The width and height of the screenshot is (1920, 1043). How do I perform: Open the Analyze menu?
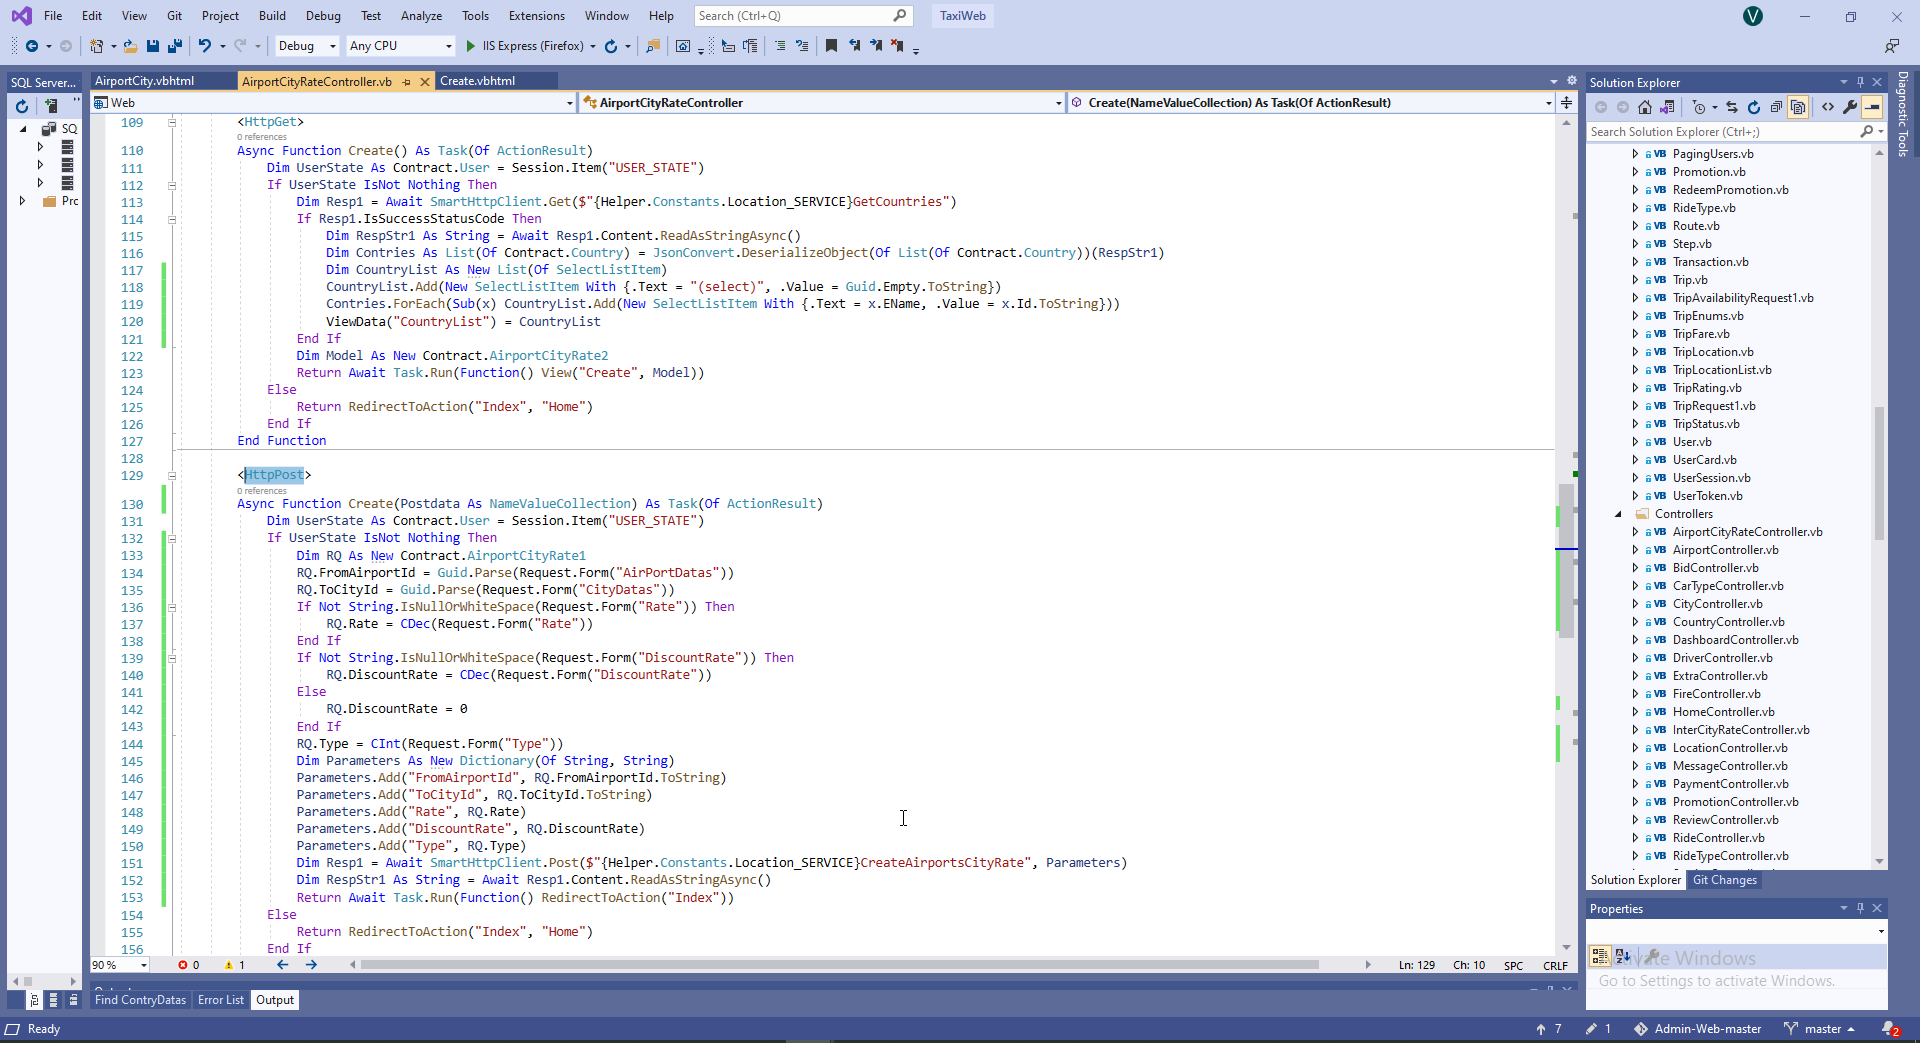(421, 16)
